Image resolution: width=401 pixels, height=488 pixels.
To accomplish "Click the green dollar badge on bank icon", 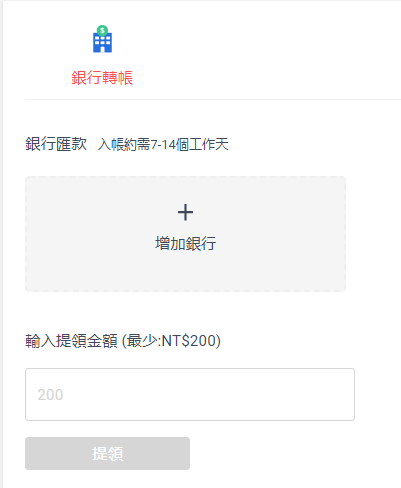I will coord(102,31).
